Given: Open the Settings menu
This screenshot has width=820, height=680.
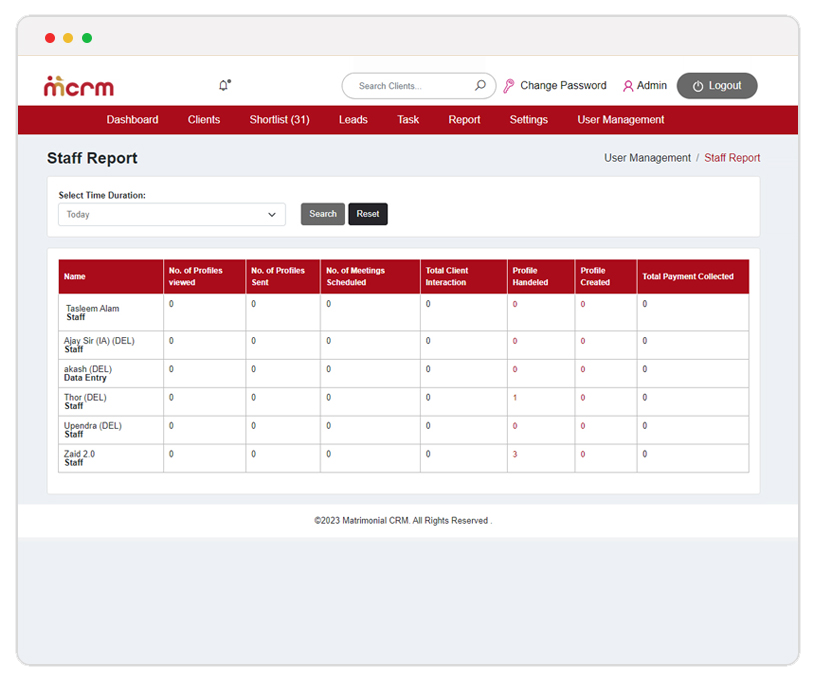Looking at the screenshot, I should point(528,120).
